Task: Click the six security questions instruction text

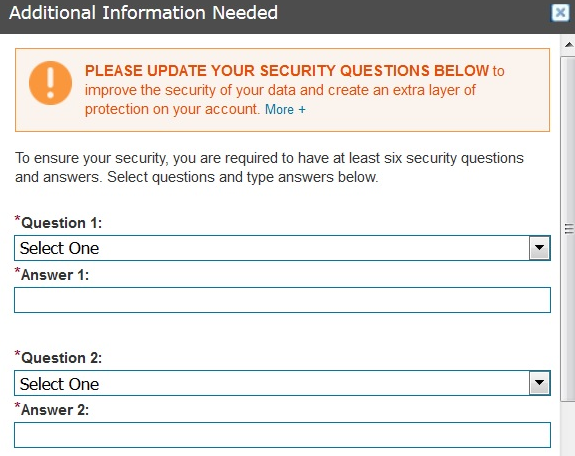Action: [x=269, y=167]
